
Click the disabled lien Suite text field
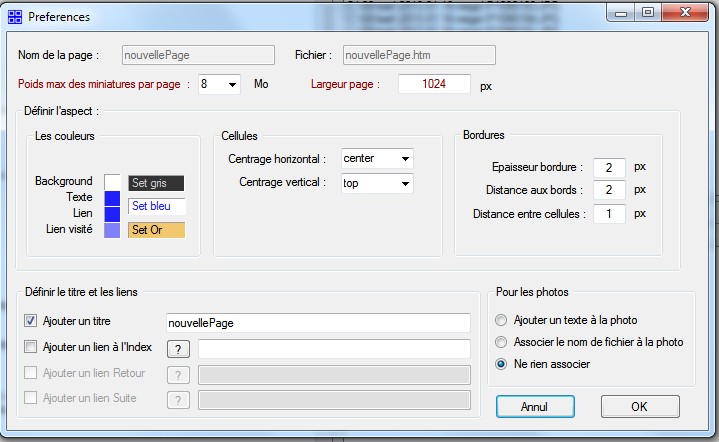click(334, 400)
